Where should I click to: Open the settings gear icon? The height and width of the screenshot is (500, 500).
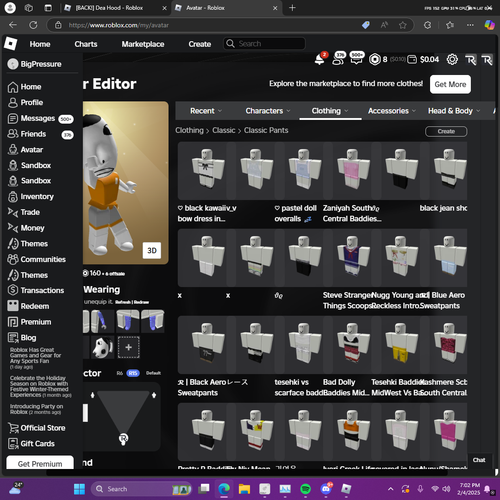[452, 59]
